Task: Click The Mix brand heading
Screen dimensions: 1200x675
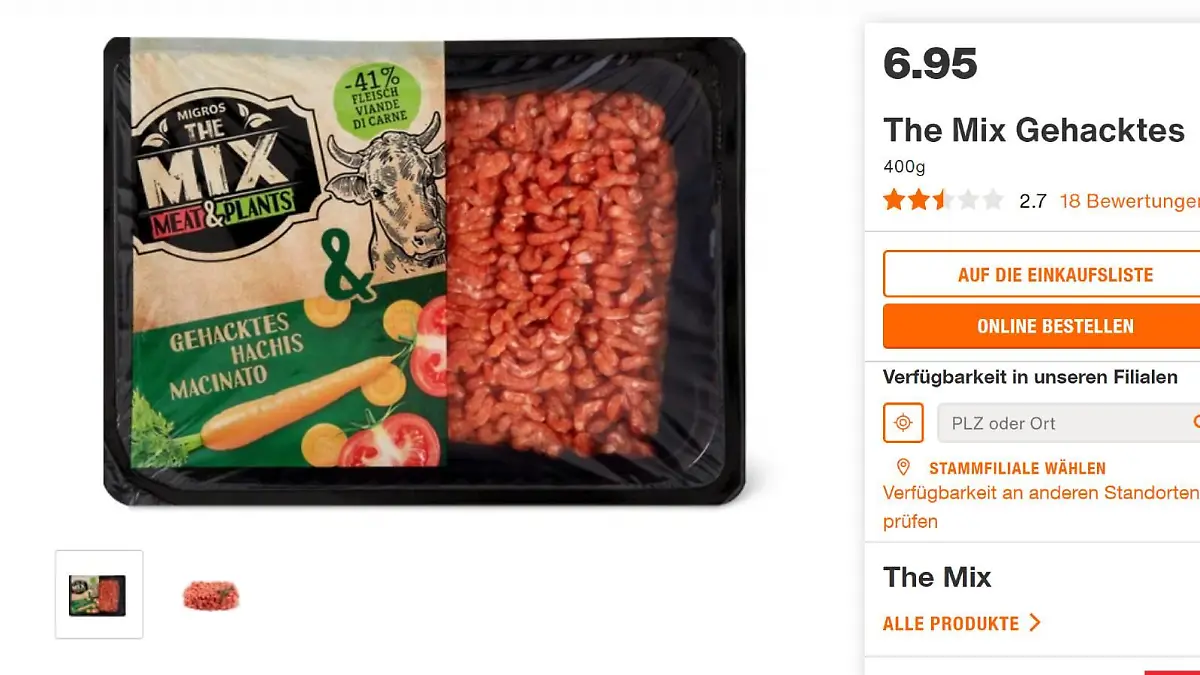Action: [x=937, y=577]
